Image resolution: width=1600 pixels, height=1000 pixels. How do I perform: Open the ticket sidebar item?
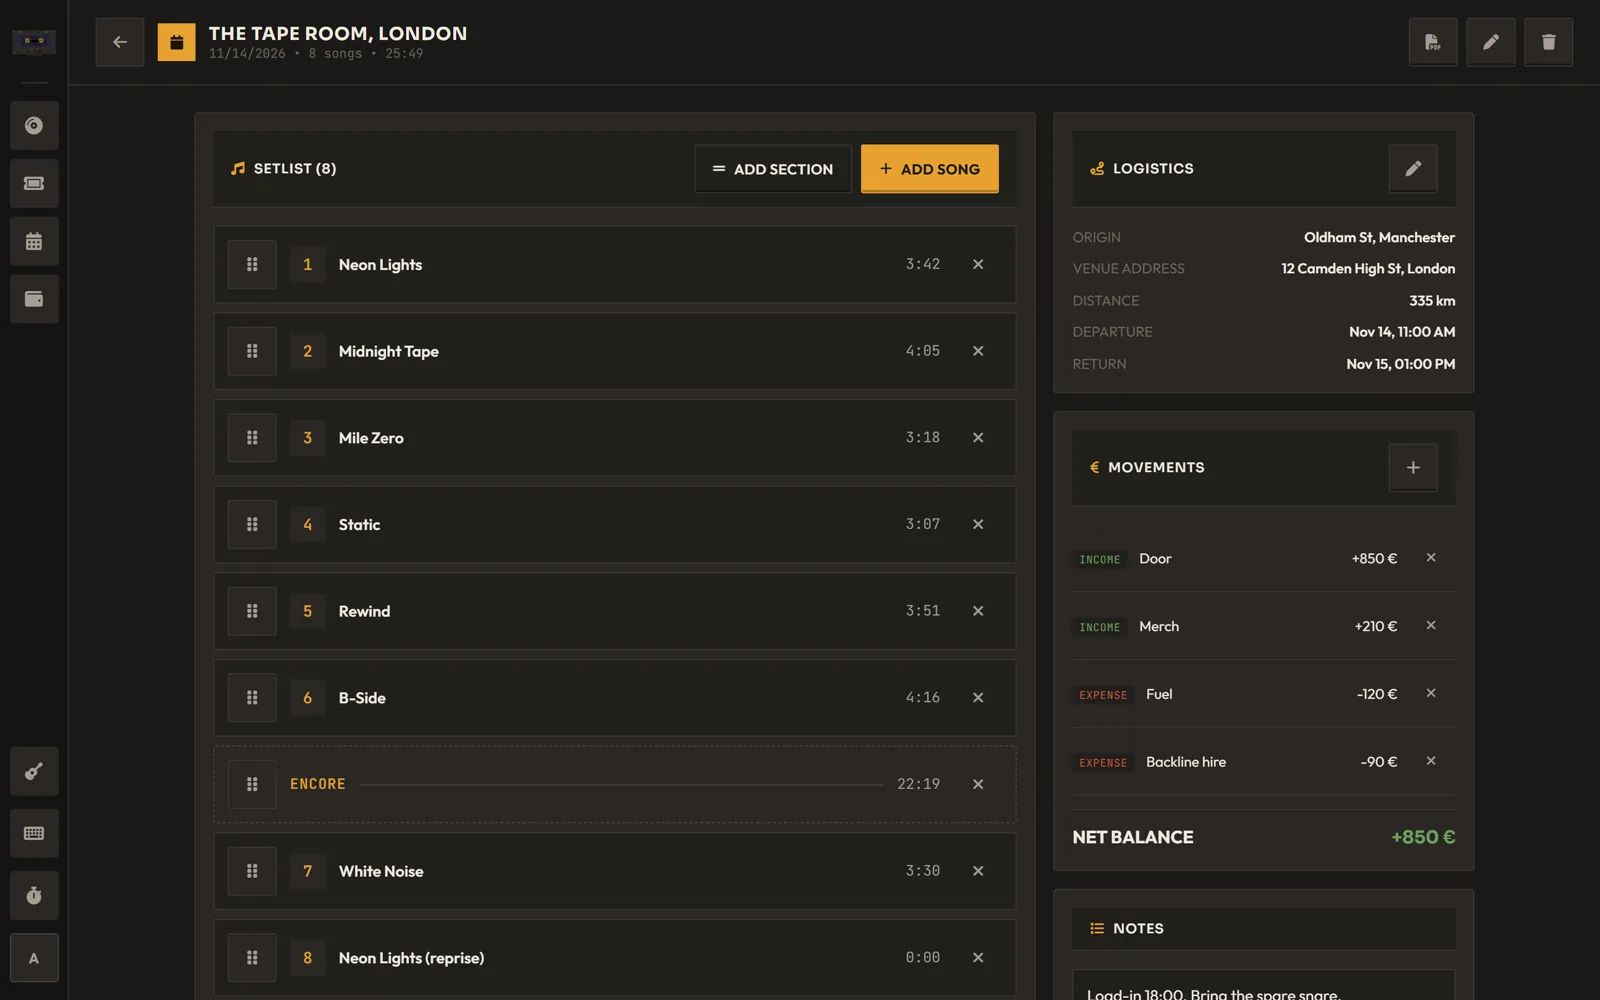click(x=34, y=184)
